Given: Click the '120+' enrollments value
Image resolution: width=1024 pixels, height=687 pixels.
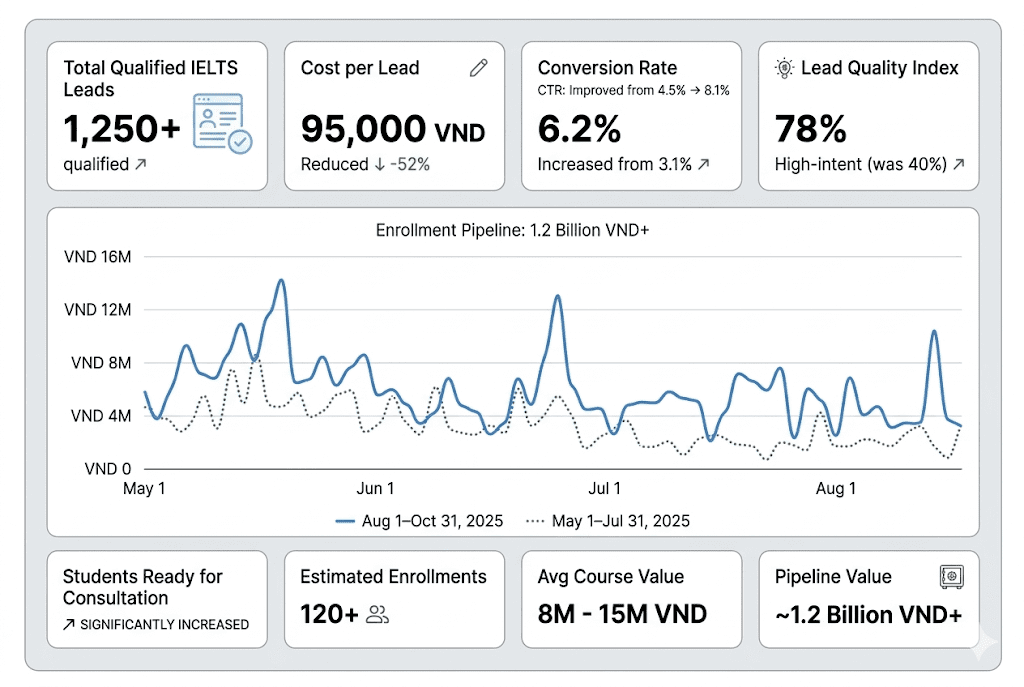Looking at the screenshot, I should pos(329,615).
